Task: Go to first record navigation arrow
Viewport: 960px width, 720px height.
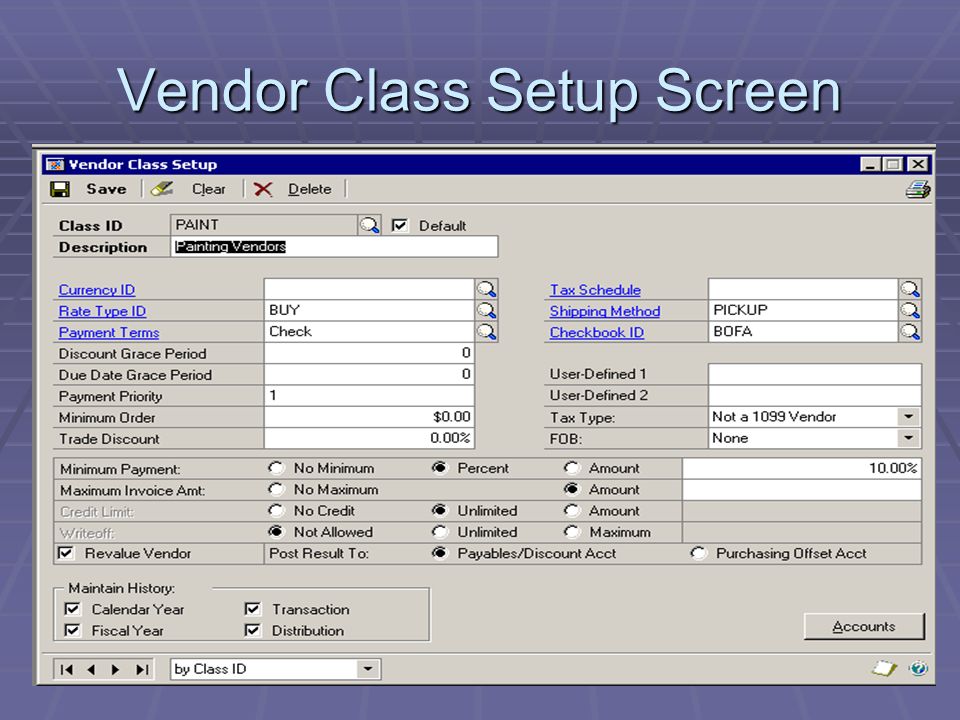Action: coord(67,670)
